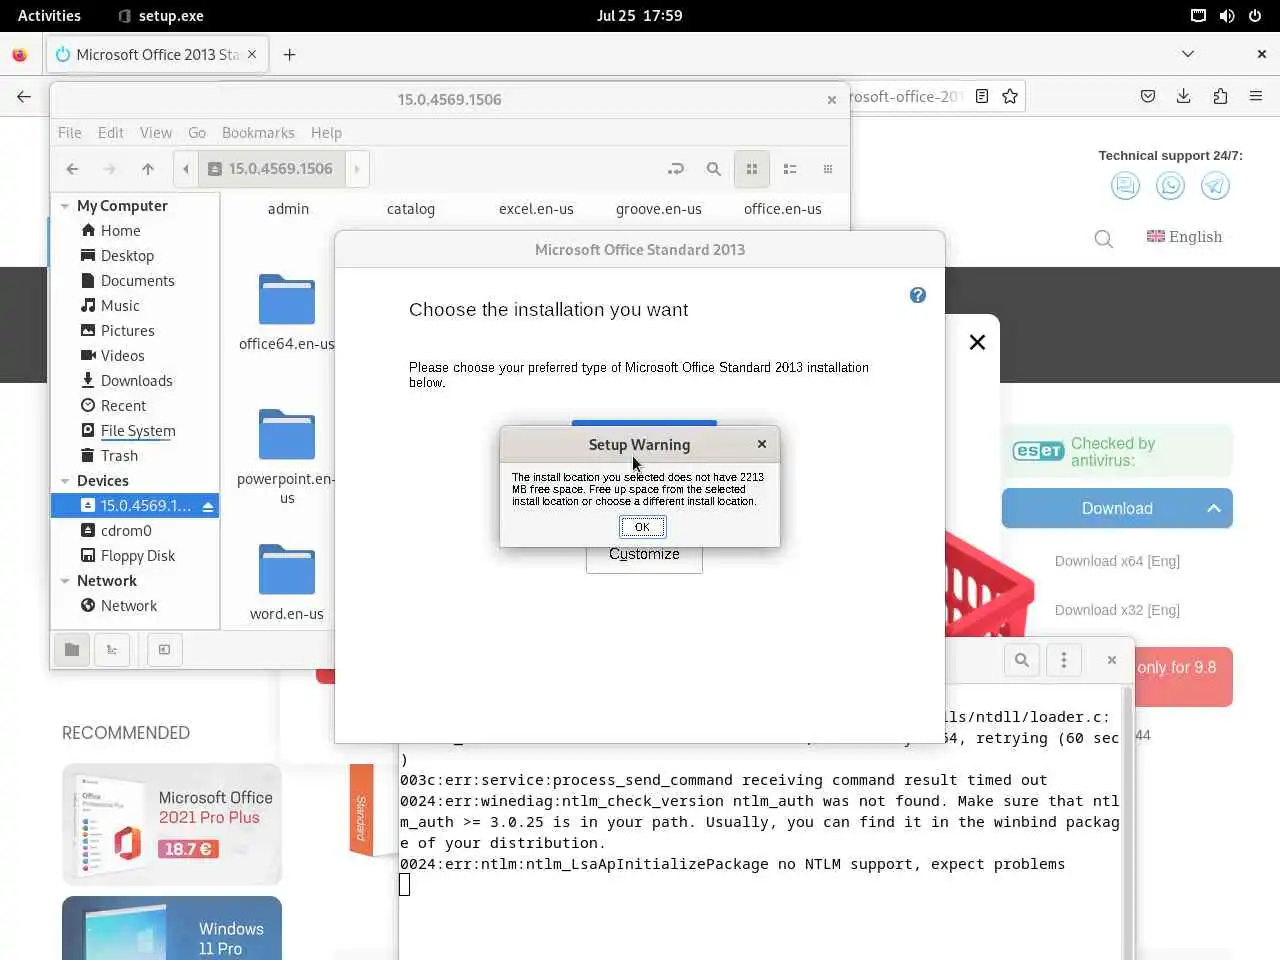
Task: Open the Go menu in file manager
Action: point(197,132)
